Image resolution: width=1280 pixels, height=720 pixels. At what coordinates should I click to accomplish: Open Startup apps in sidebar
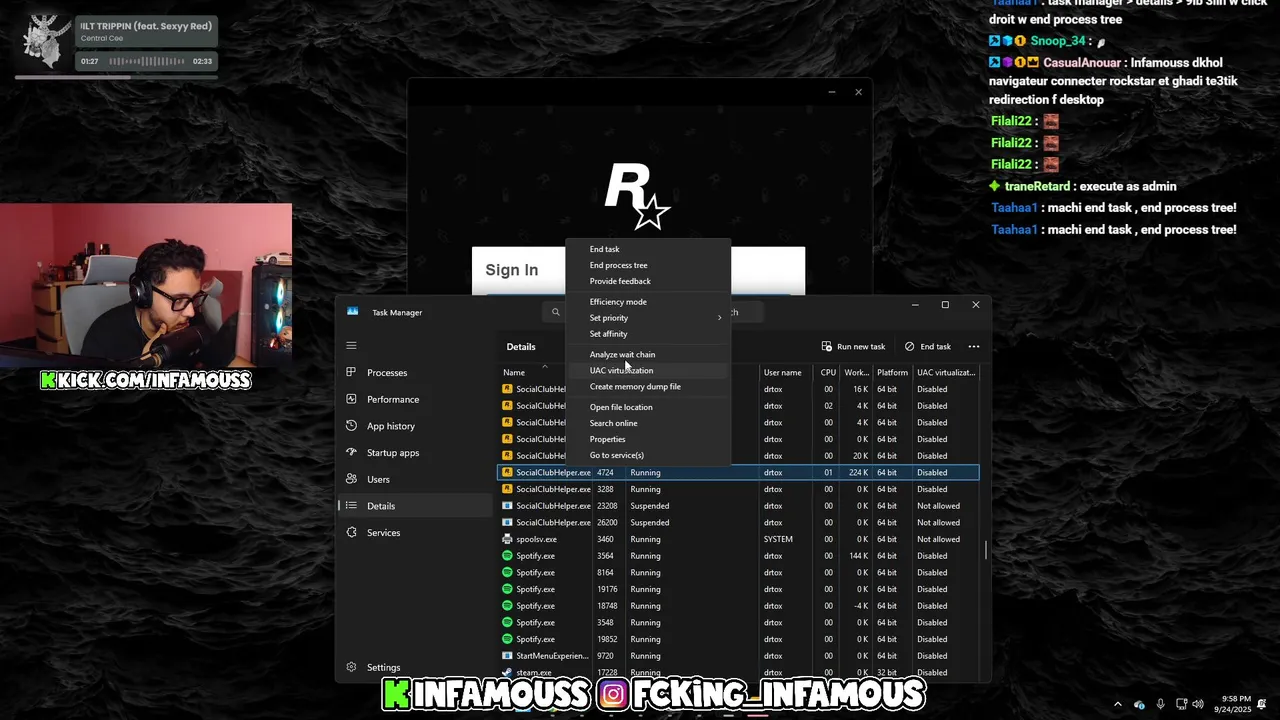393,453
